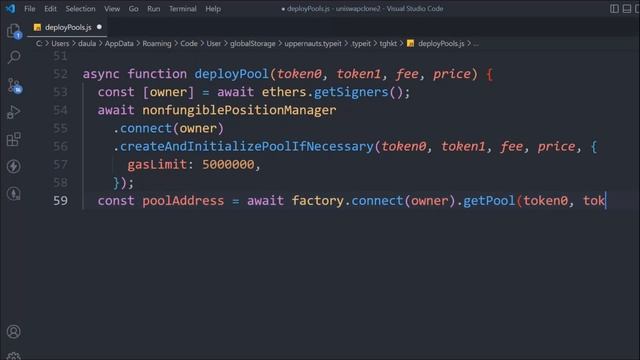
Task: Open the File menu
Action: point(30,9)
